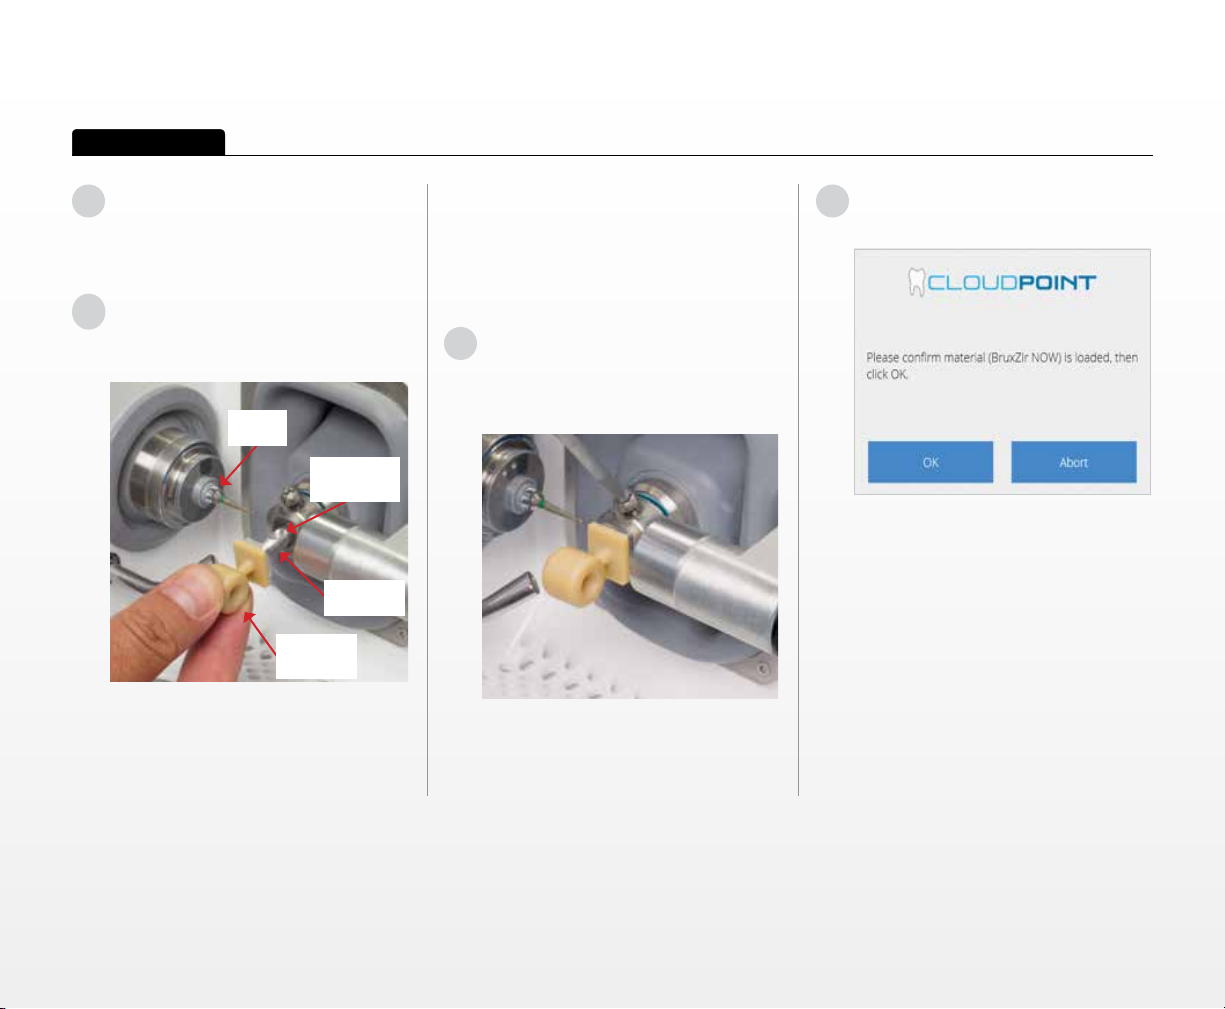Click the step circle above the mounted-block photo
The width and height of the screenshot is (1225, 1009).
tap(460, 344)
